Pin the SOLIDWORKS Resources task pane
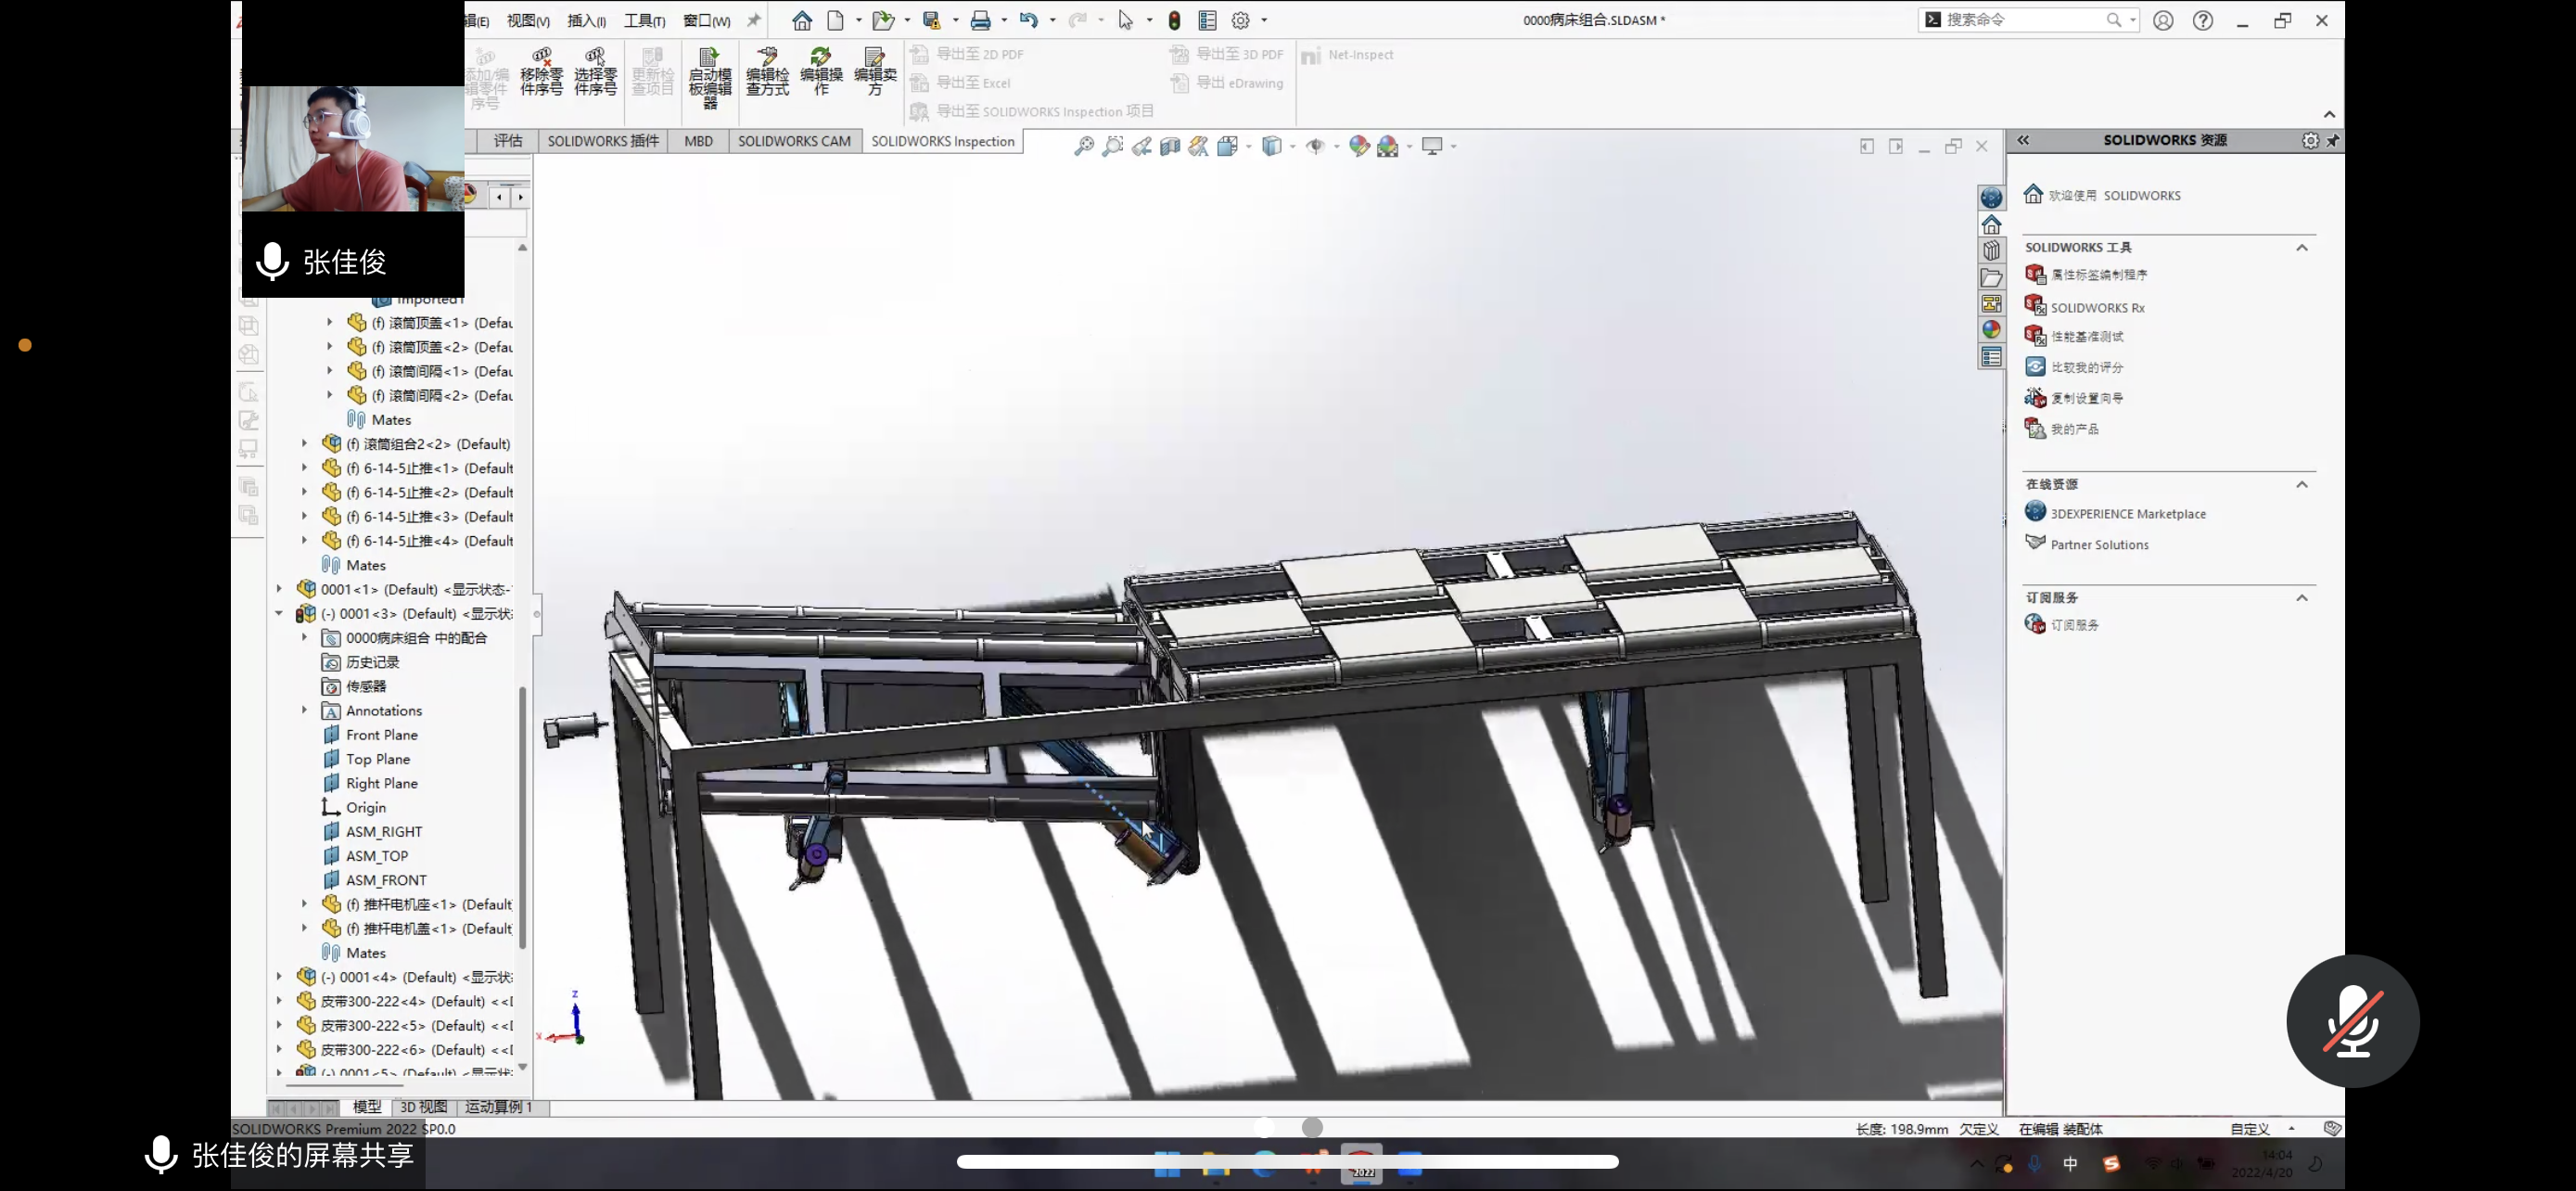 [2332, 141]
